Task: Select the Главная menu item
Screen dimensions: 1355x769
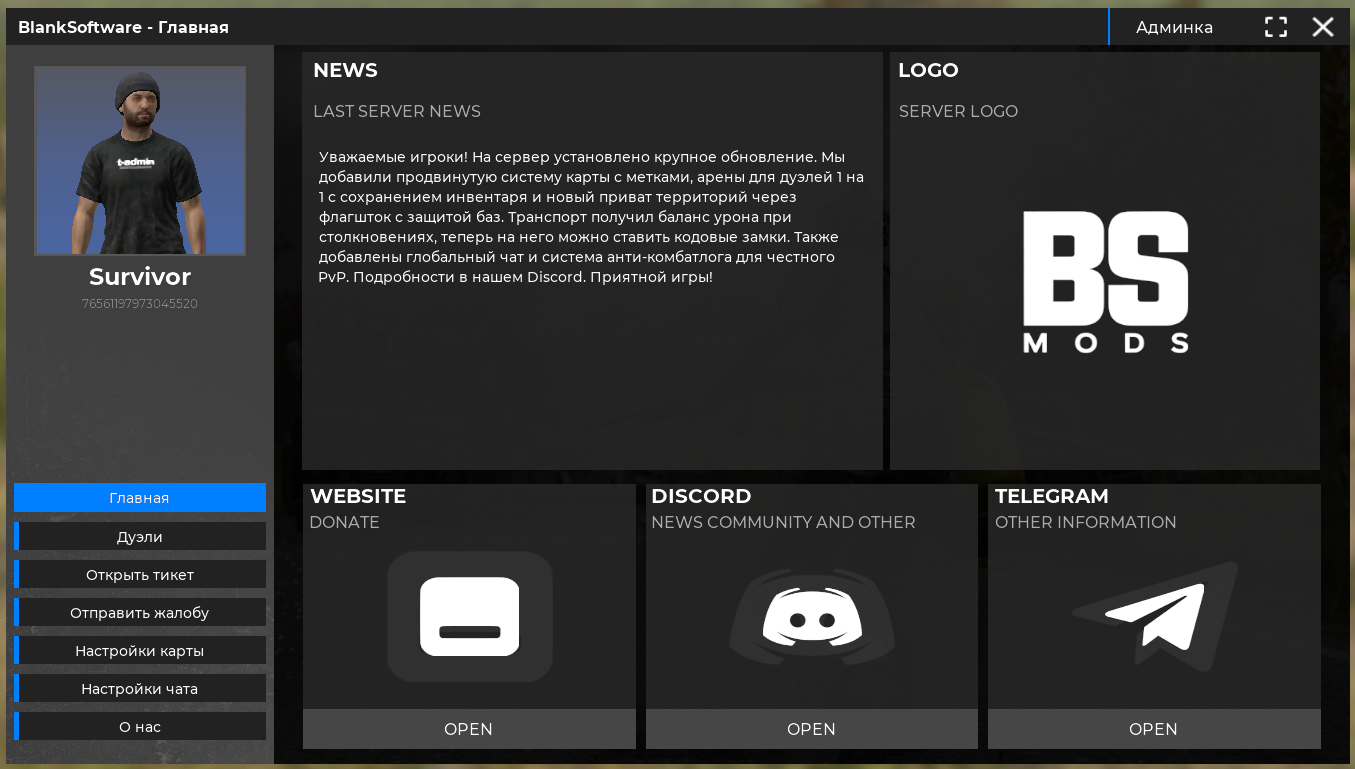Action: (140, 498)
